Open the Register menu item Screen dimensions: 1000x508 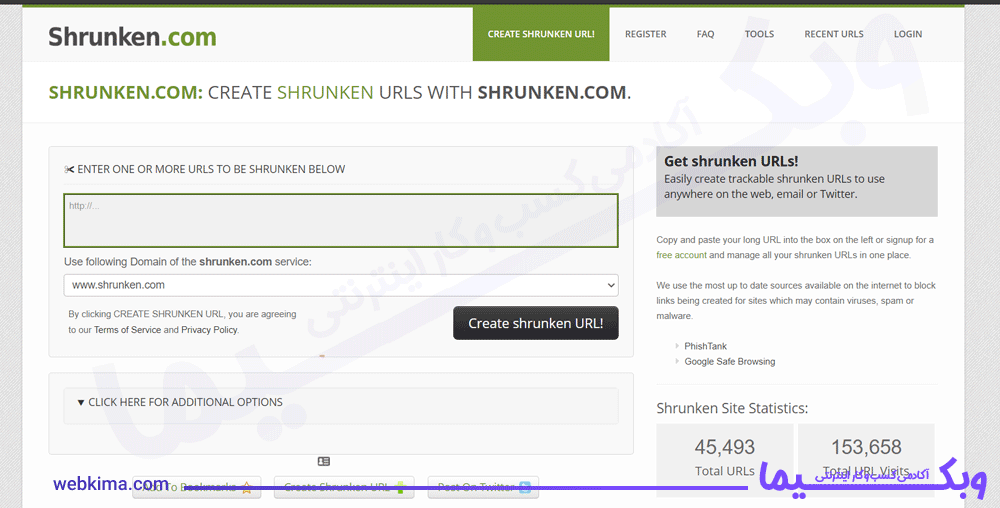[x=645, y=34]
